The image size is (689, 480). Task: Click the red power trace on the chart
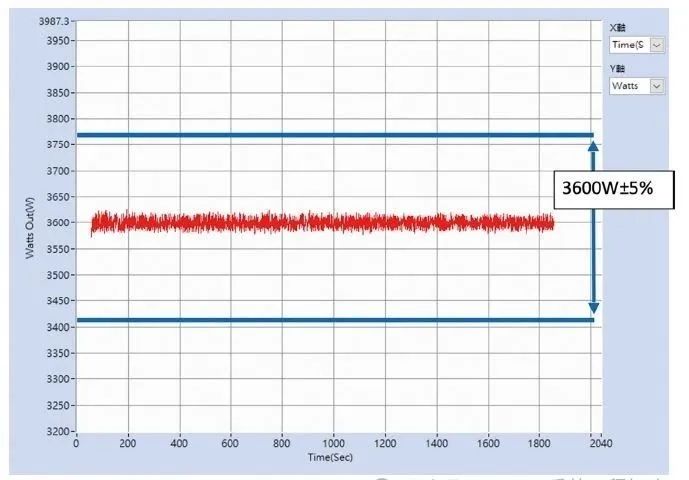pyautogui.click(x=320, y=222)
